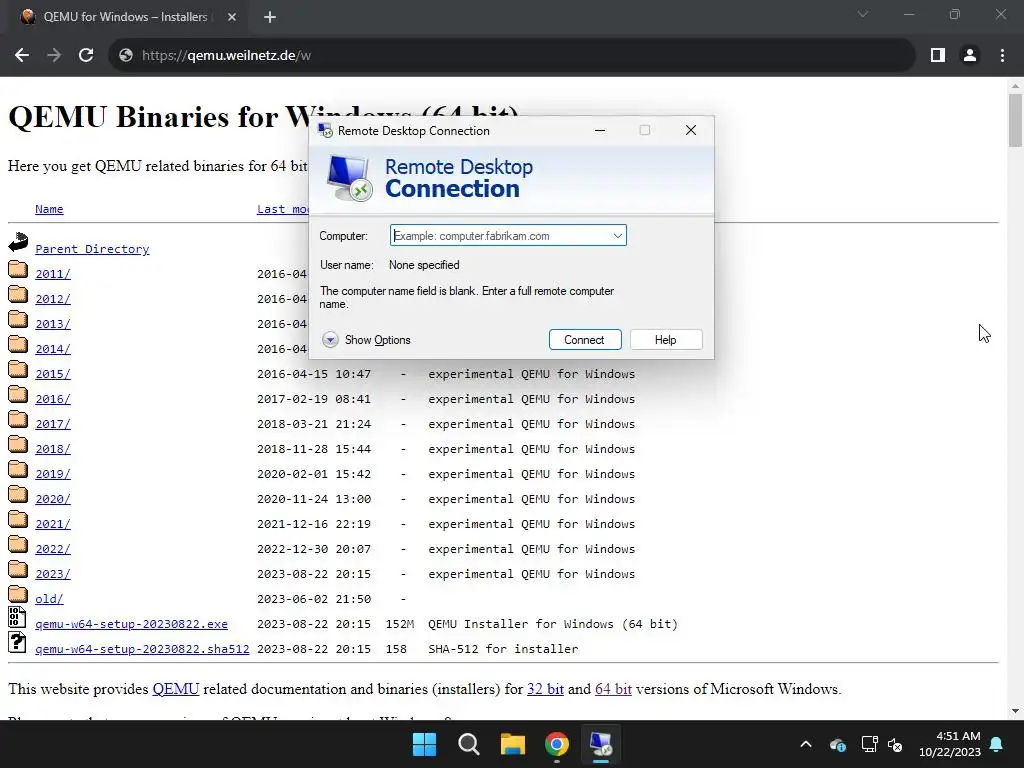This screenshot has width=1024, height=768.
Task: Select the QEMU for Windows – Installers tab
Action: coord(127,17)
